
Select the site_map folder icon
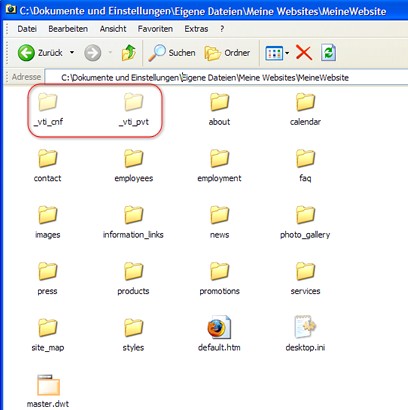48,328
